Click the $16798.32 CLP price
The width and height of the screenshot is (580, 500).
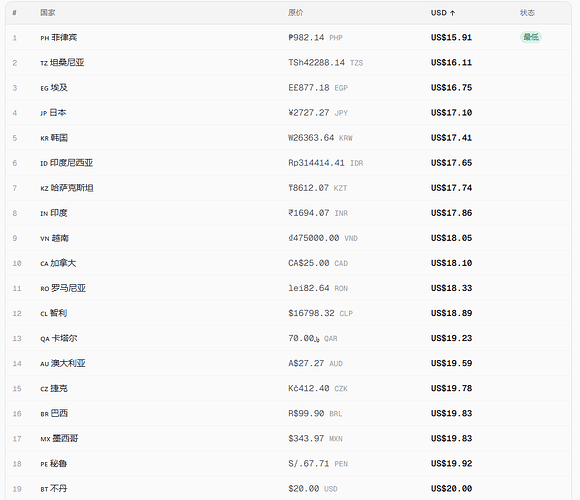click(x=320, y=314)
